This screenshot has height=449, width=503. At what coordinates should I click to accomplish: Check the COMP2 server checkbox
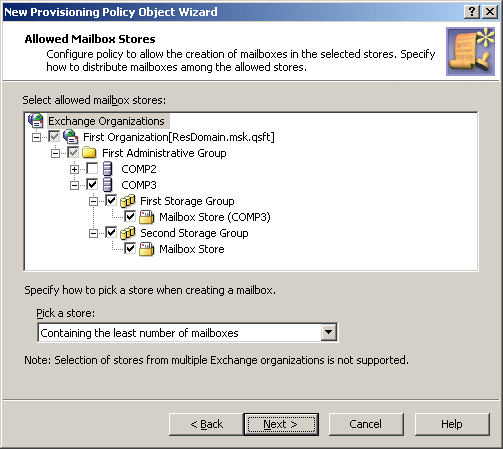coord(92,168)
